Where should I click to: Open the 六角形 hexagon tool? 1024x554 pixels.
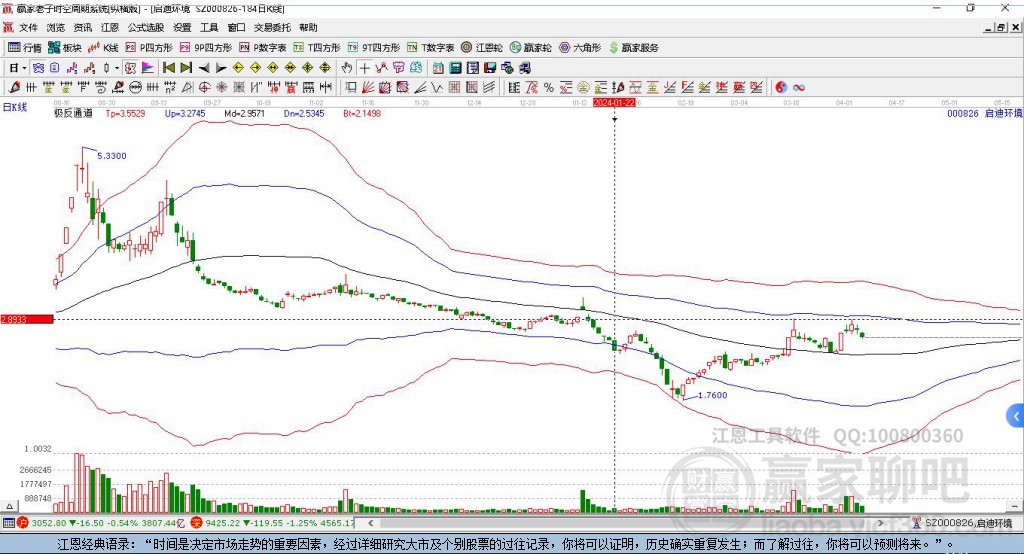tap(580, 48)
